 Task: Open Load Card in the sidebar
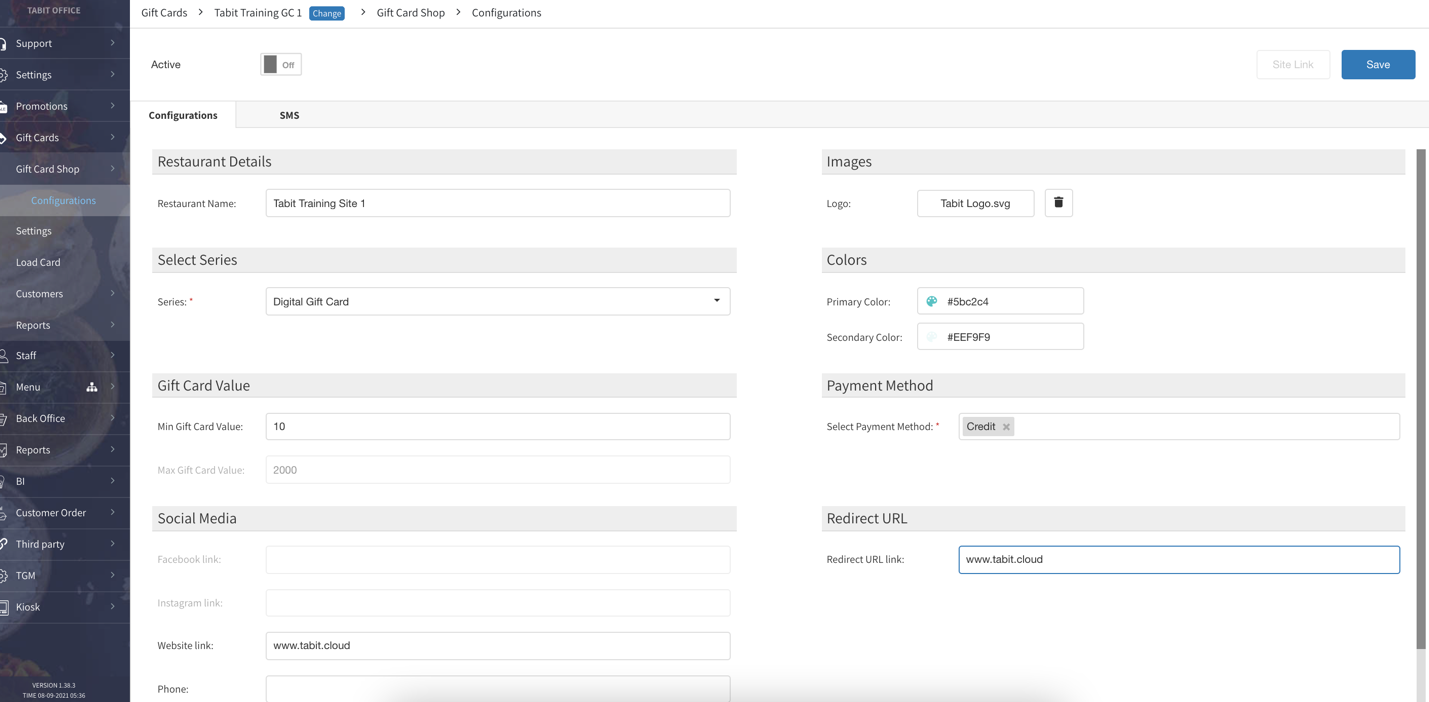coord(38,262)
